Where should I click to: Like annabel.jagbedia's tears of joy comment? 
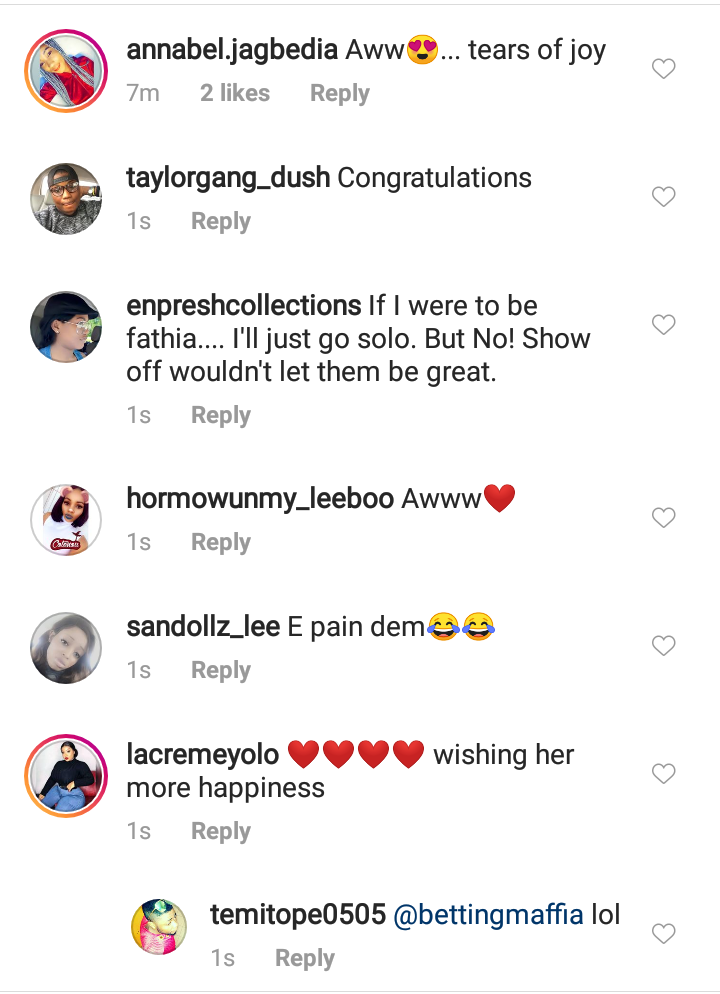coord(663,69)
